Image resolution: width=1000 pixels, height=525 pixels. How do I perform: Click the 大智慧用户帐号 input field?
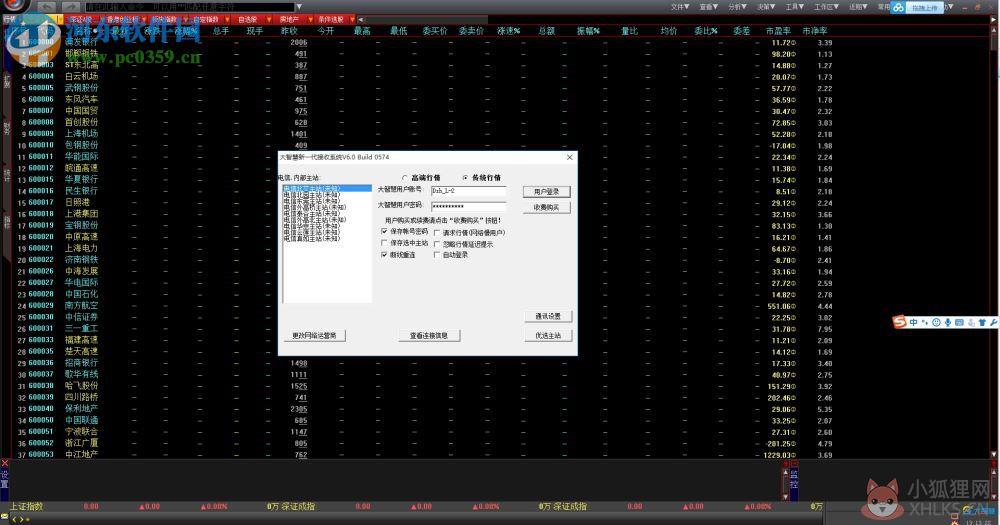coord(469,191)
